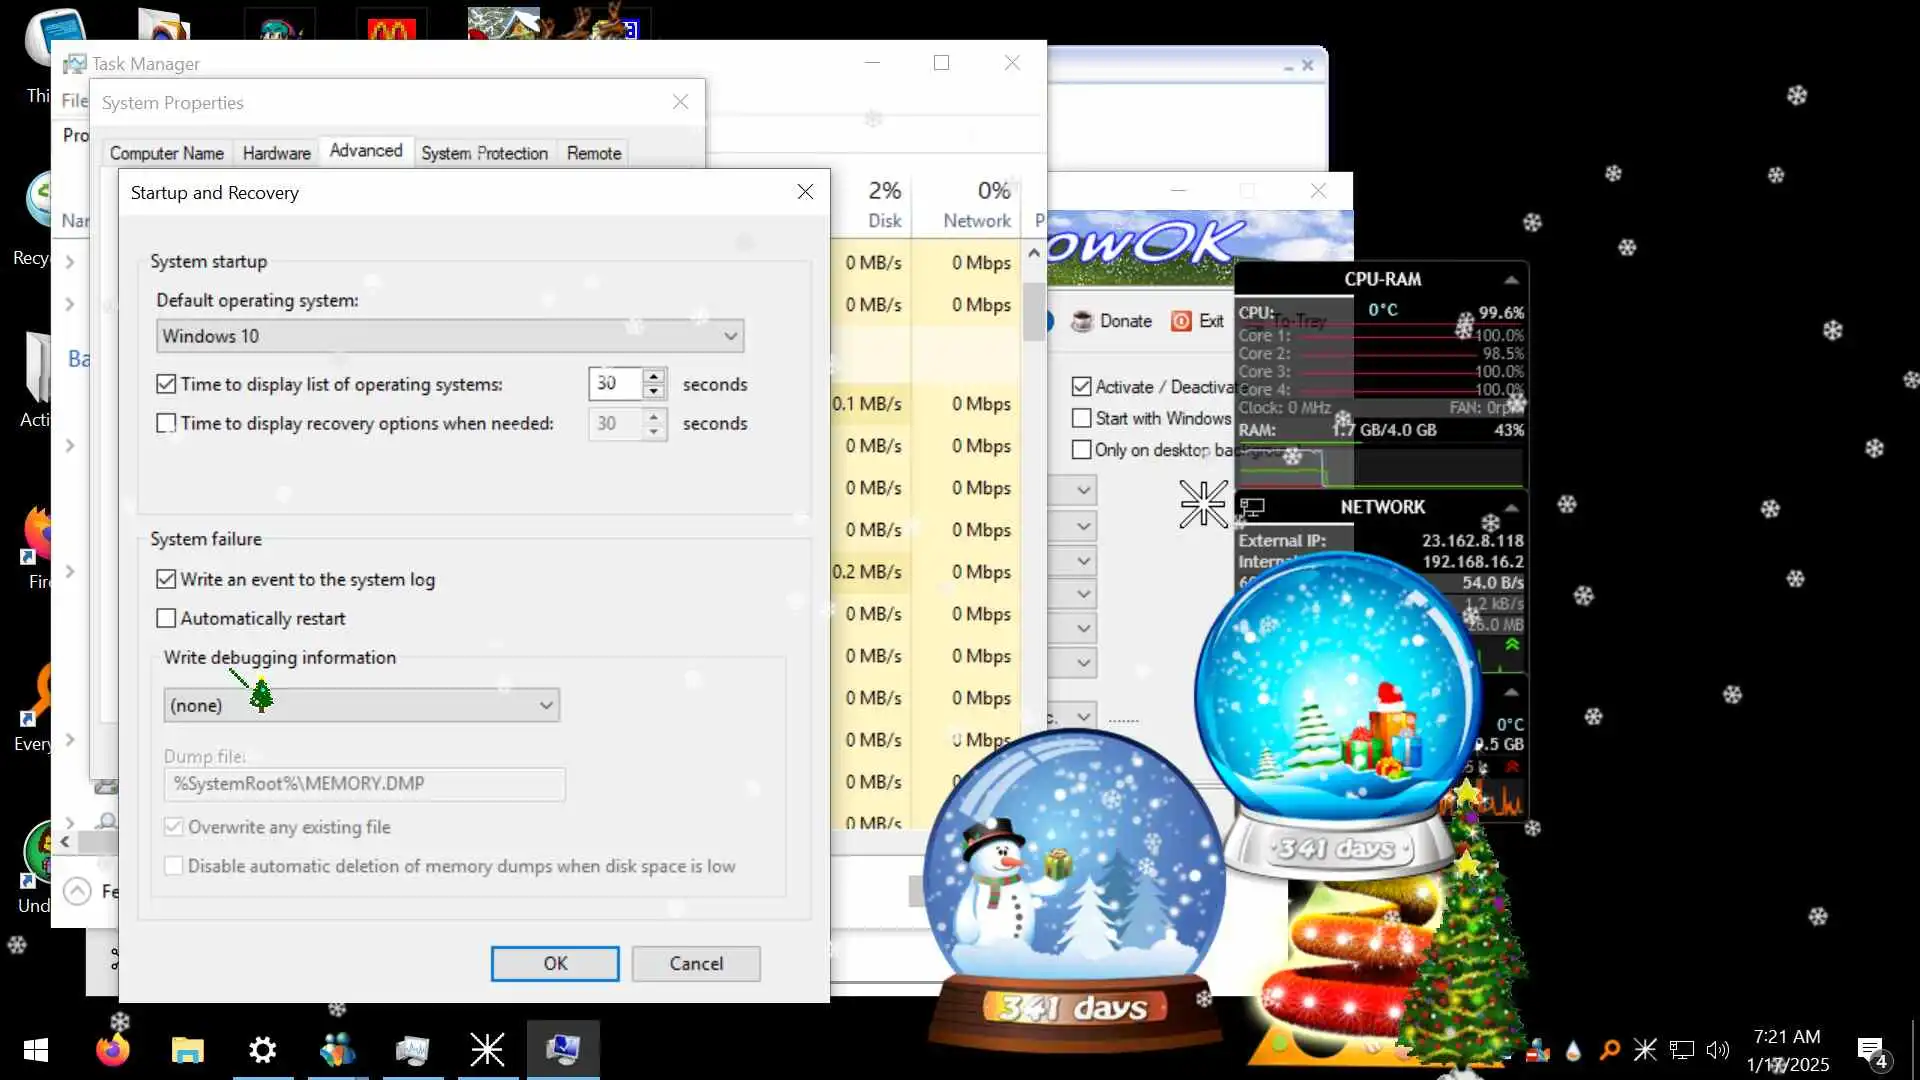Check Start with Windows option

1081,418
